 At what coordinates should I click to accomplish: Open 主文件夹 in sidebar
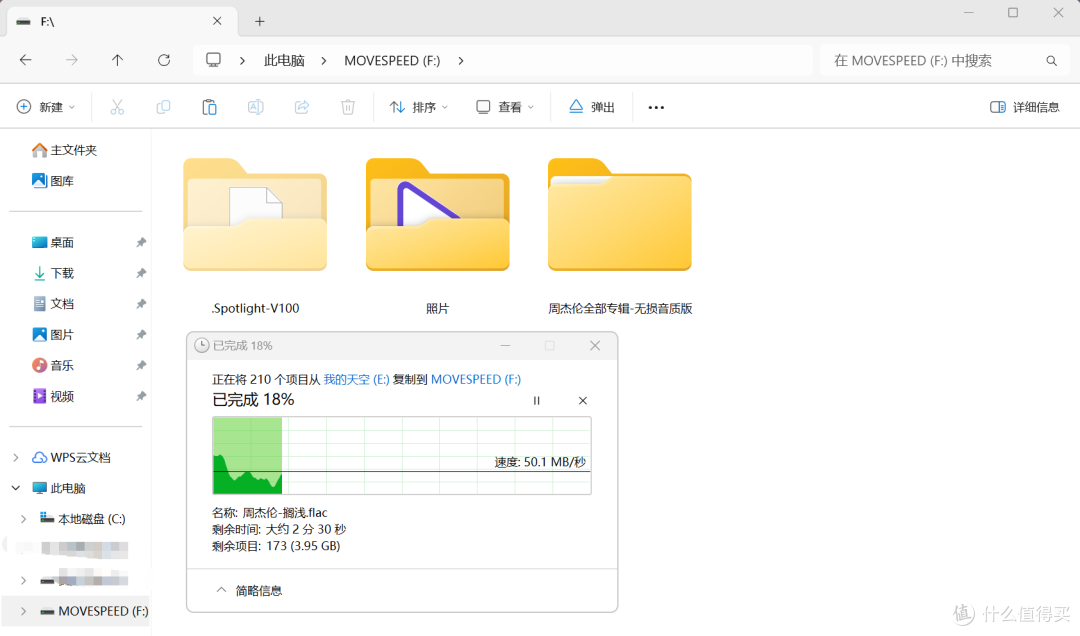click(65, 150)
